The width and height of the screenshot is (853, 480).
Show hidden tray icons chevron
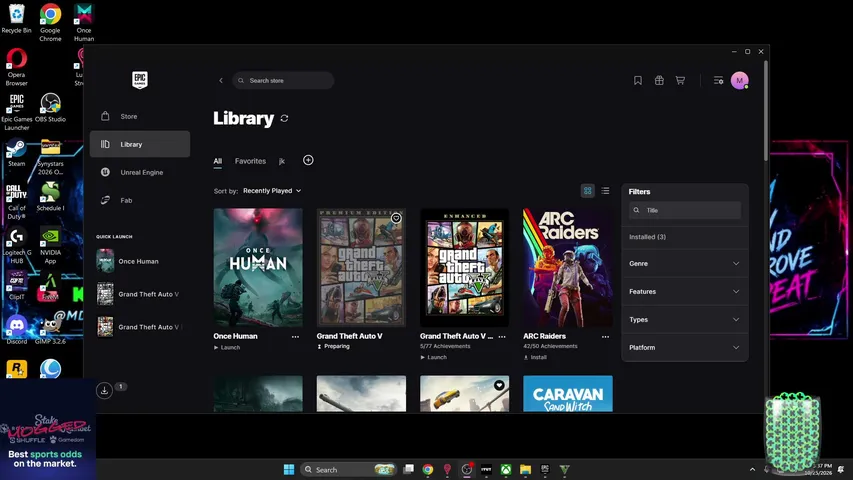pos(752,469)
